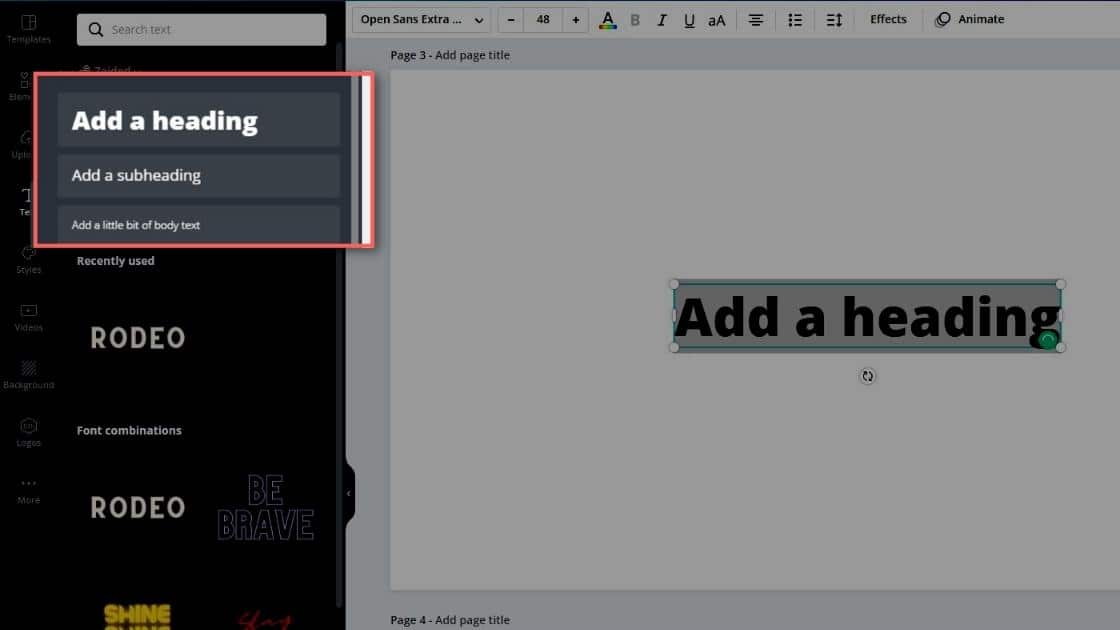1120x630 pixels.
Task: Add a subheading text box
Action: point(199,175)
